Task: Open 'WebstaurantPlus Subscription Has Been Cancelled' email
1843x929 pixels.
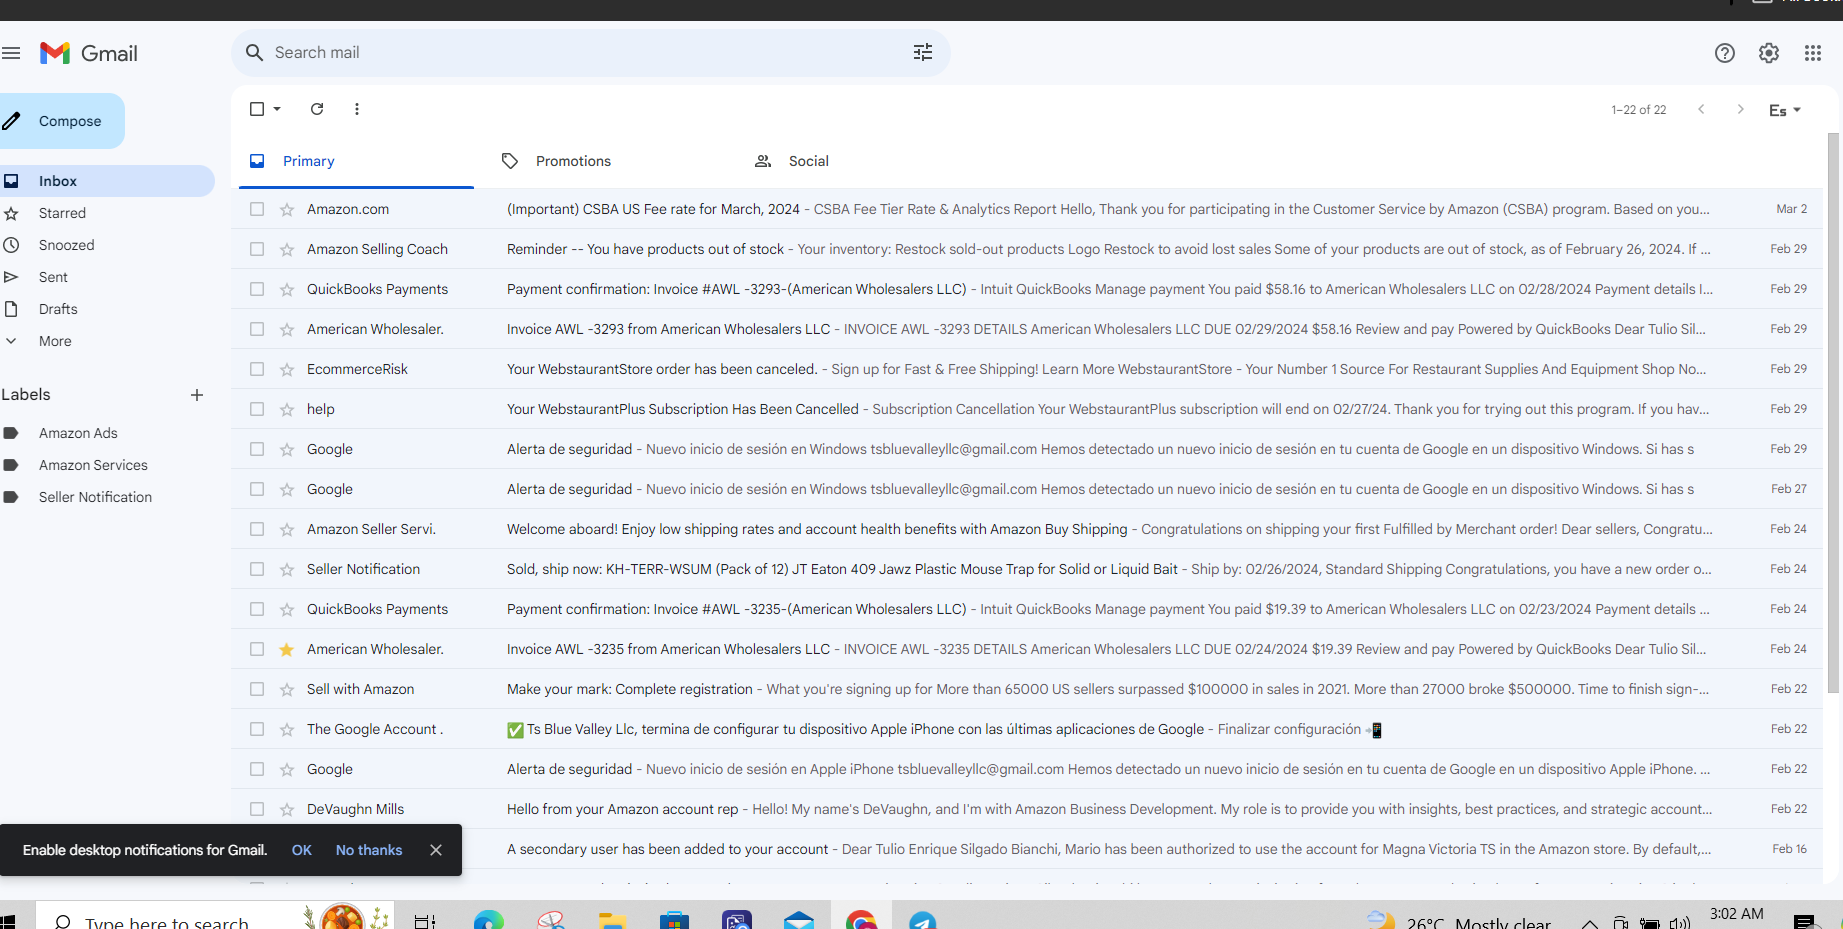Action: coord(1027,409)
